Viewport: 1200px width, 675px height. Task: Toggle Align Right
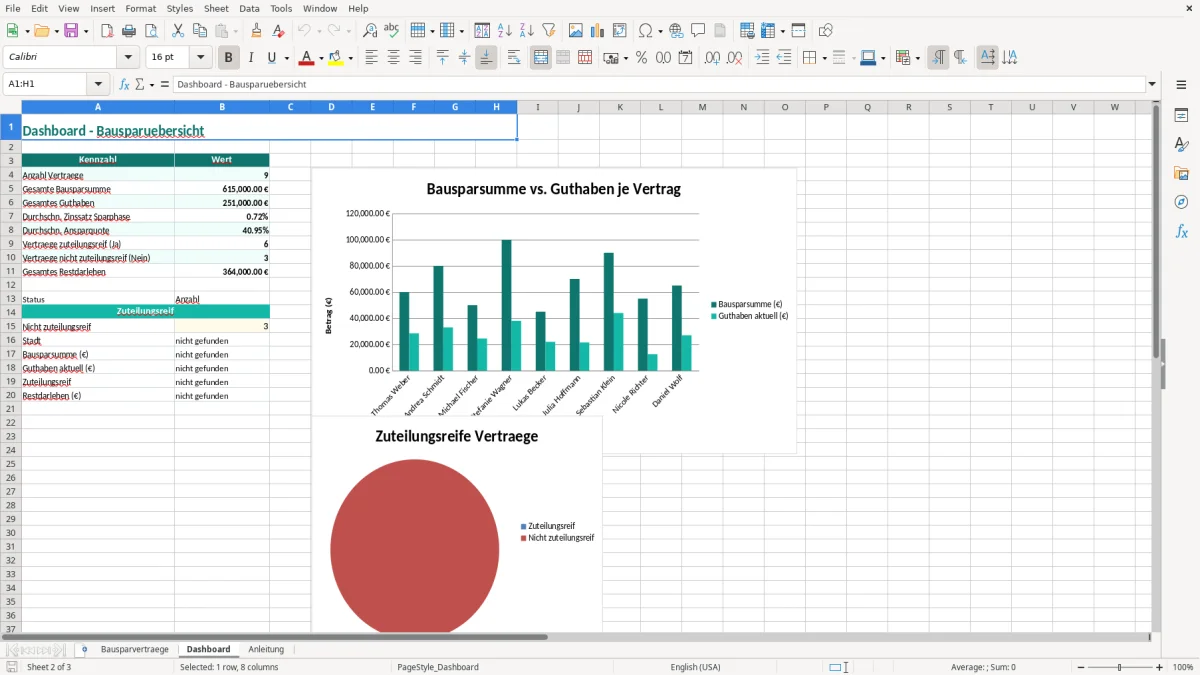[x=415, y=58]
